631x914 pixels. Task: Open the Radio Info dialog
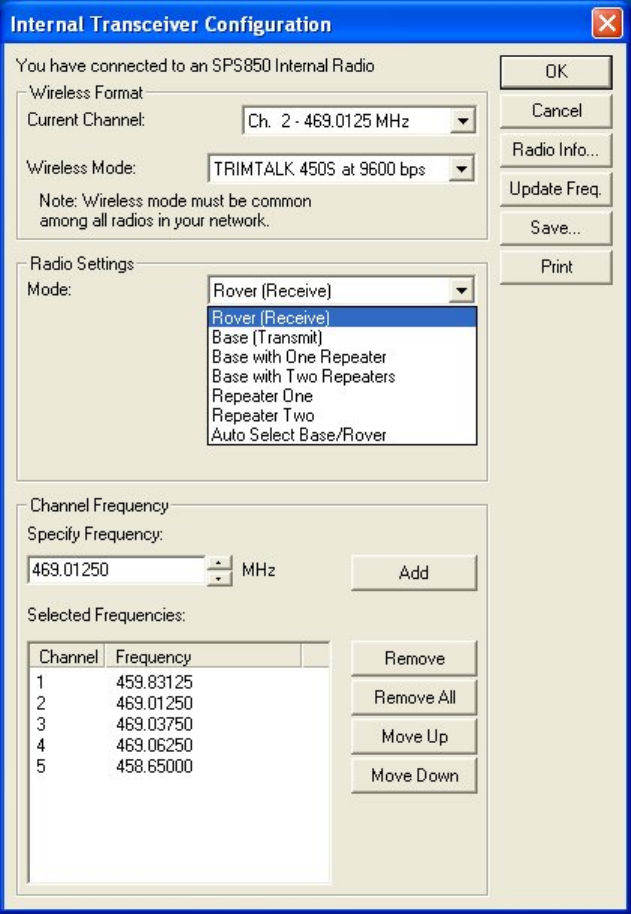(x=556, y=150)
